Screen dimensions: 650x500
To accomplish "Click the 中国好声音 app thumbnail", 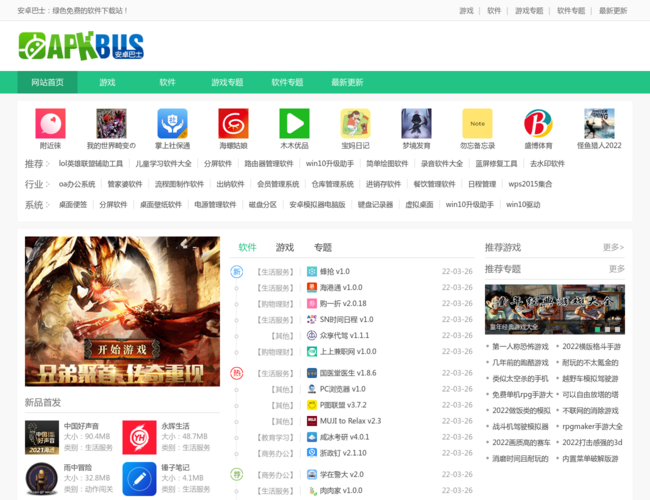I will pos(42,436).
